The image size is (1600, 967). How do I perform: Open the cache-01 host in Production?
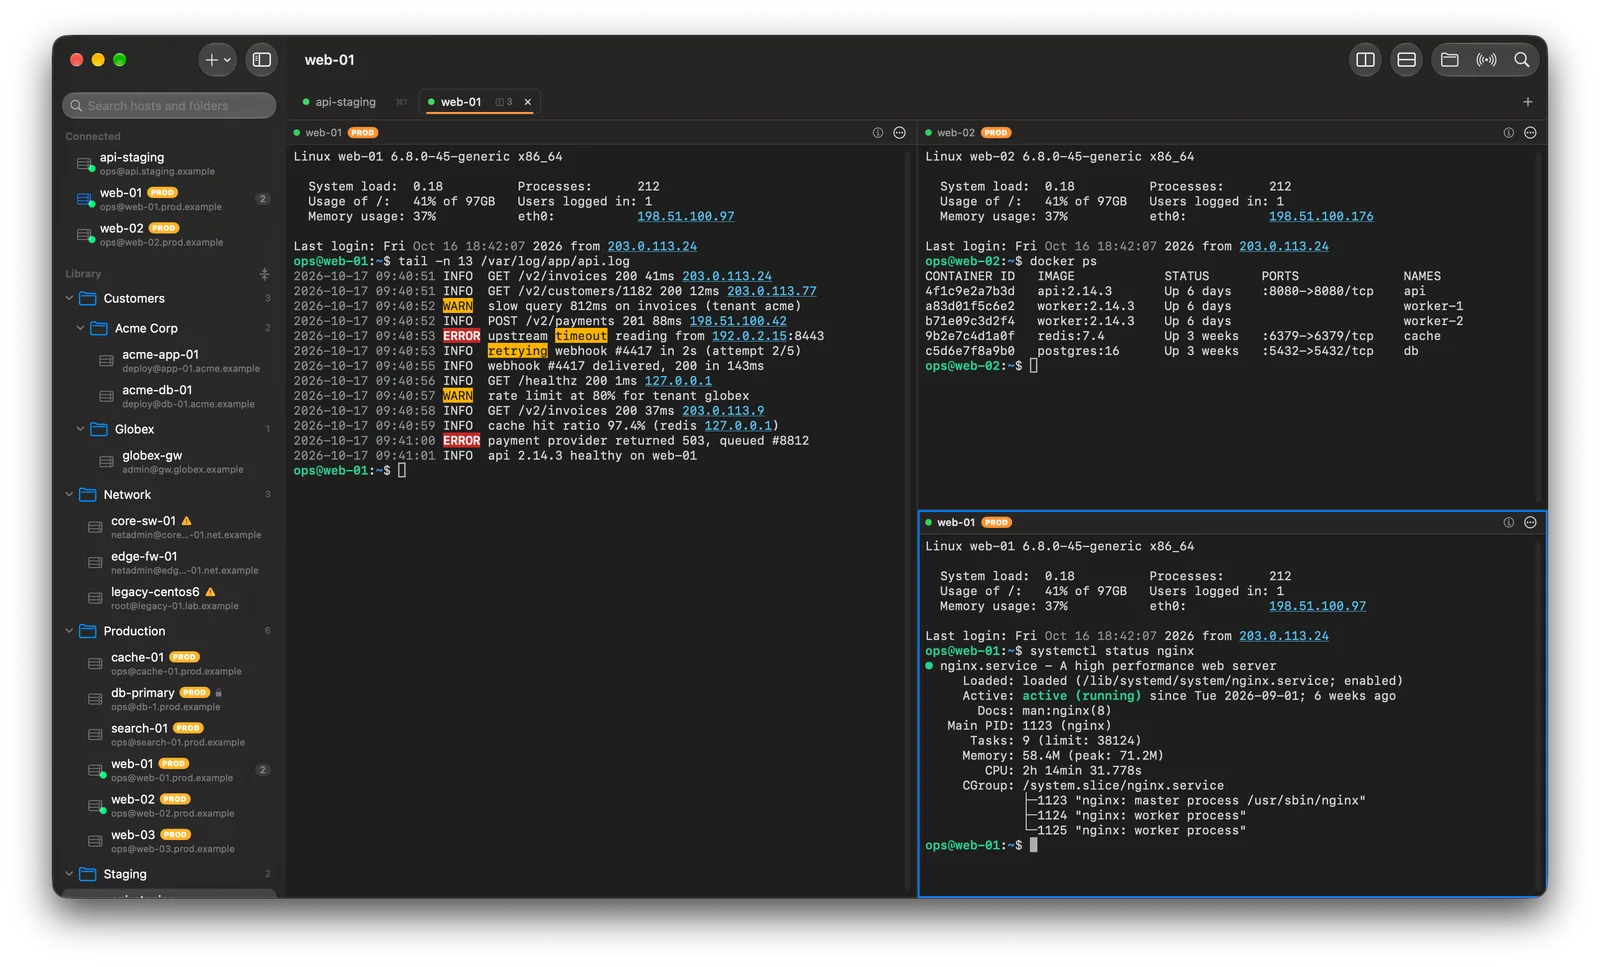coord(169,664)
